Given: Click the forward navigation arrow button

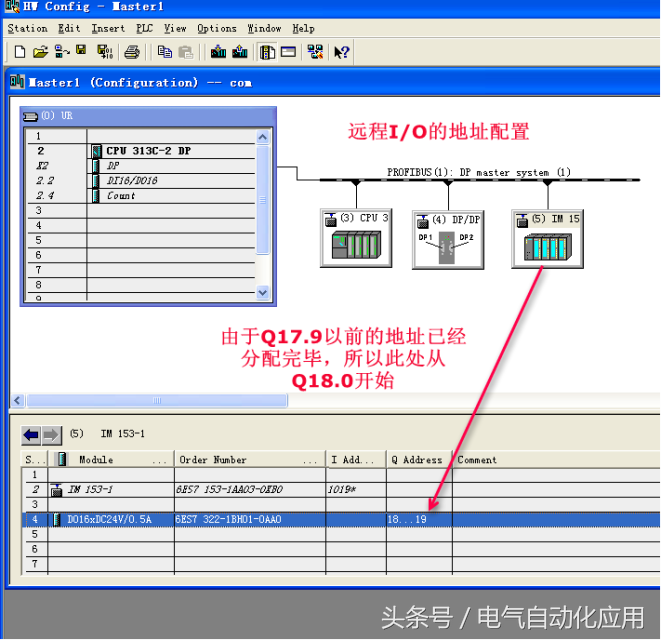Looking at the screenshot, I should 51,435.
